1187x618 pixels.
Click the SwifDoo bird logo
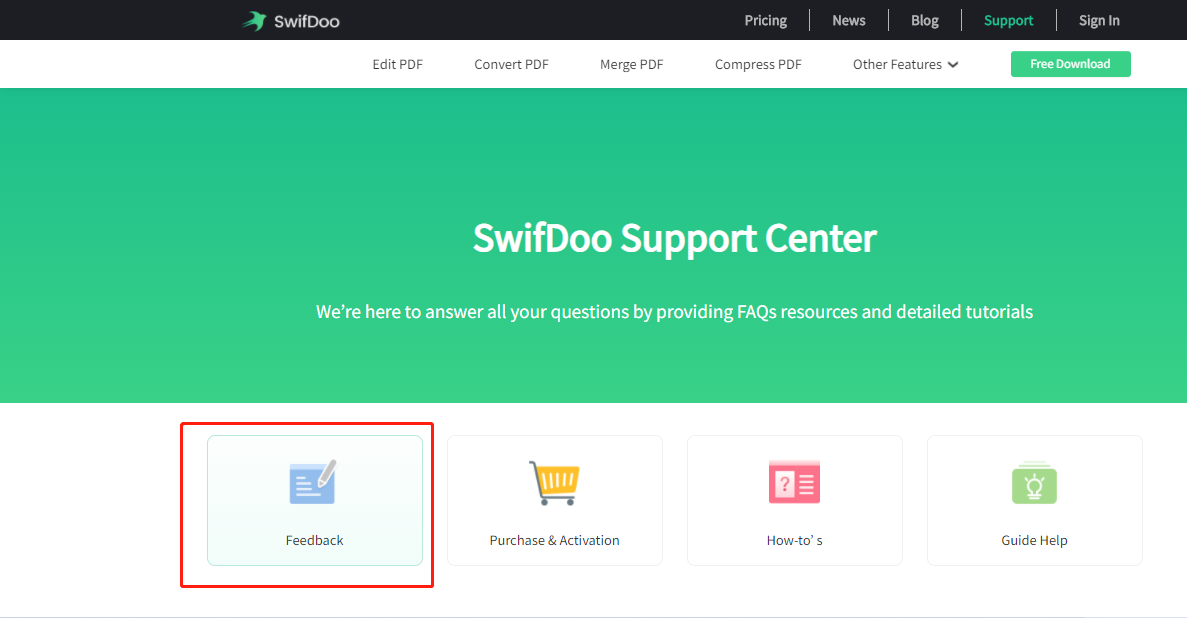pos(254,21)
